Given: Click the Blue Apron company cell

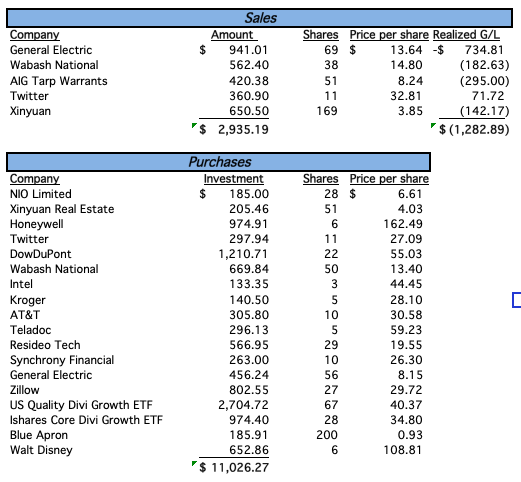Looking at the screenshot, I should point(39,435).
